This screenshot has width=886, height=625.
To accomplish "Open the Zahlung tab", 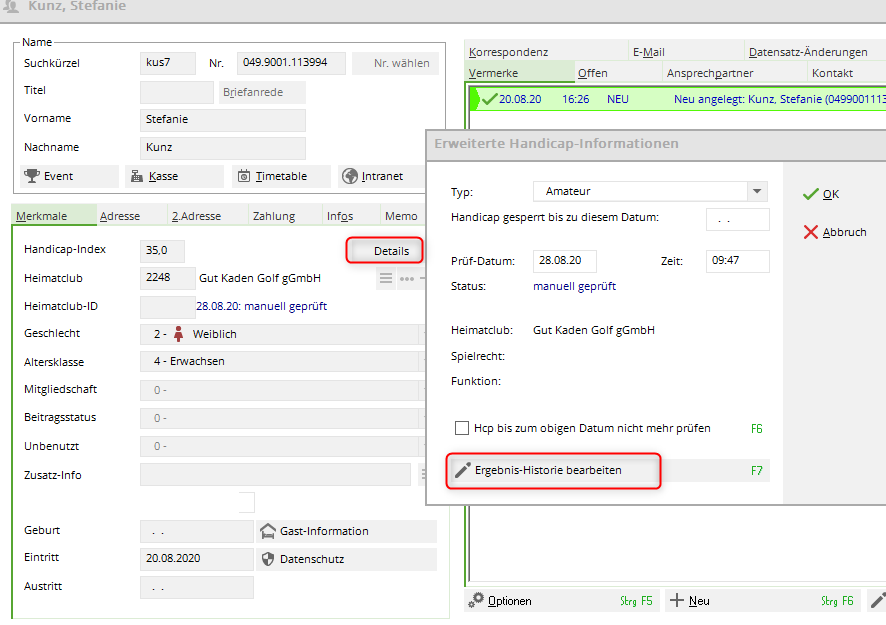I will tap(273, 216).
